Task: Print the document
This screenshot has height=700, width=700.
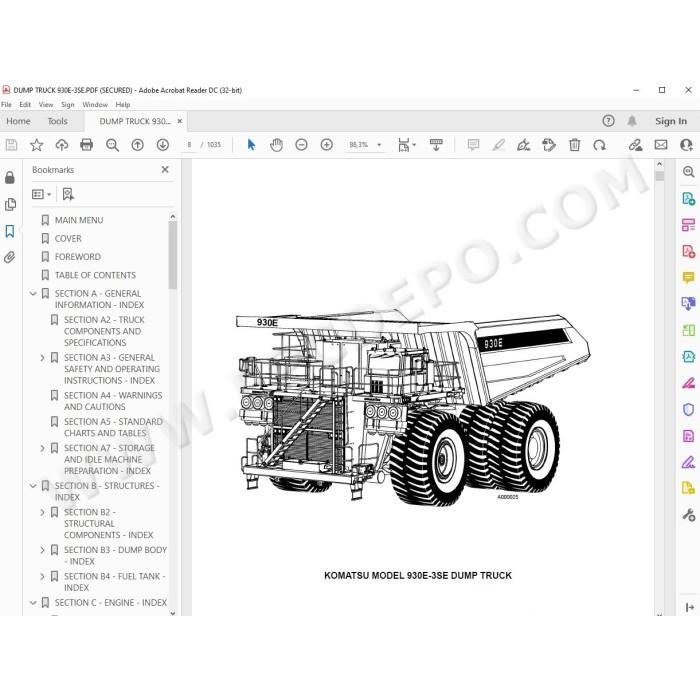Action: 87,145
